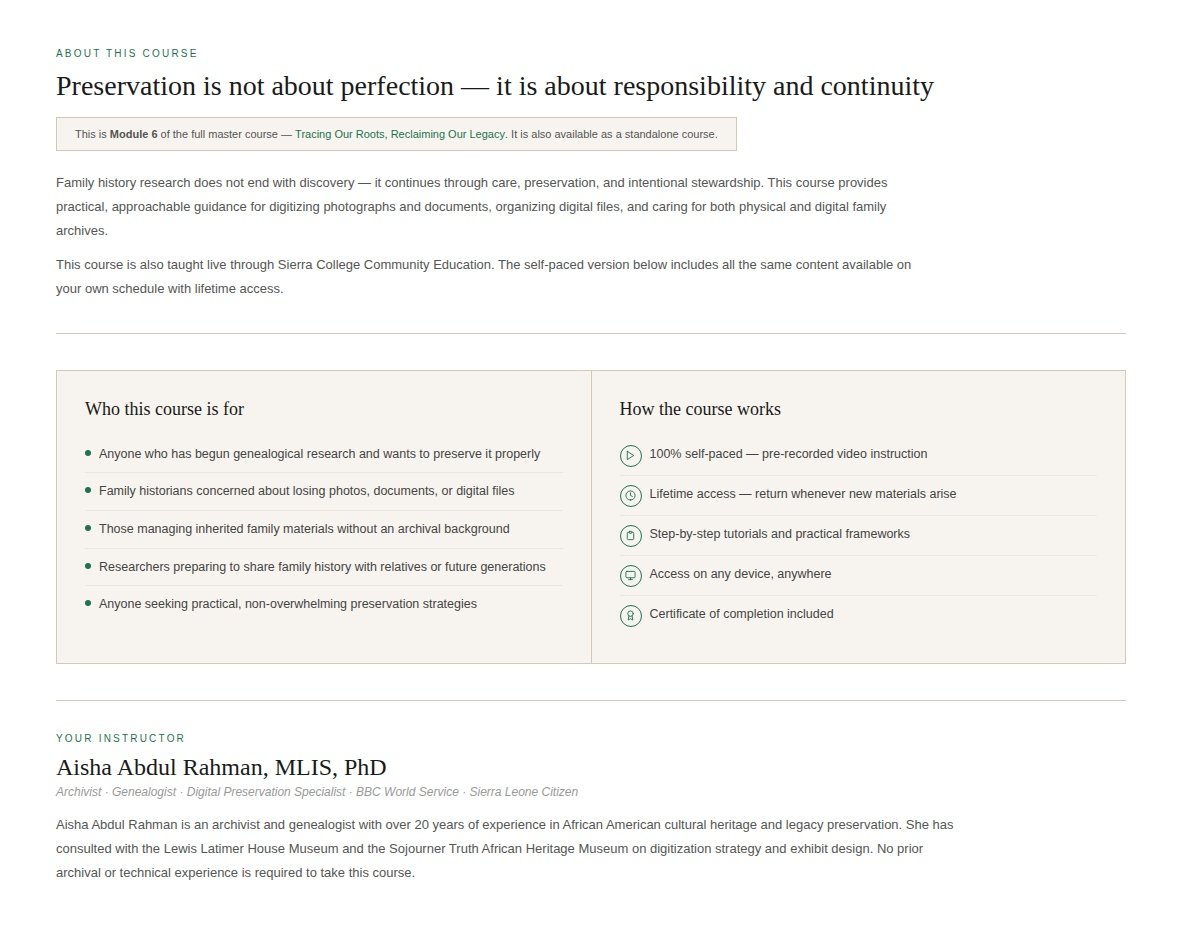Click 'Researchers preparing to share family history' item
This screenshot has width=1182, height=941.
click(x=322, y=566)
